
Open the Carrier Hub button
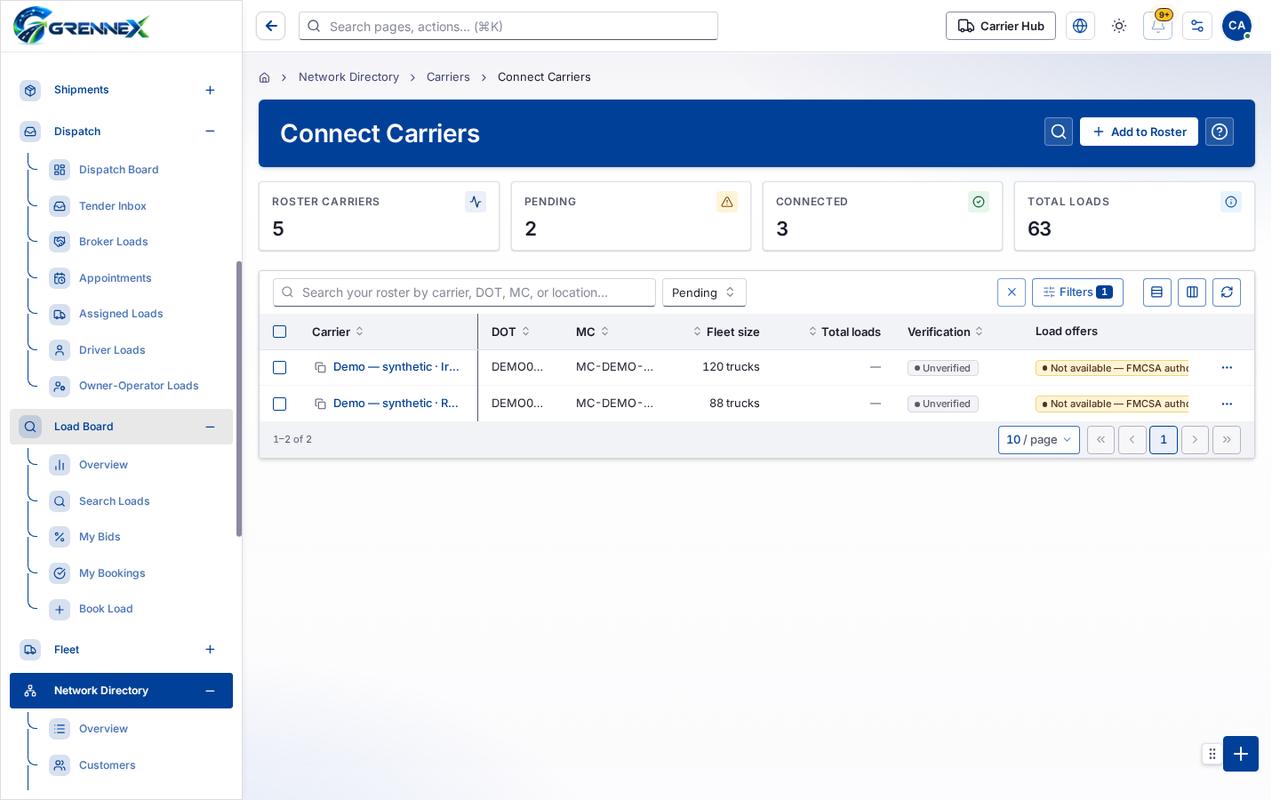pyautogui.click(x=1001, y=26)
